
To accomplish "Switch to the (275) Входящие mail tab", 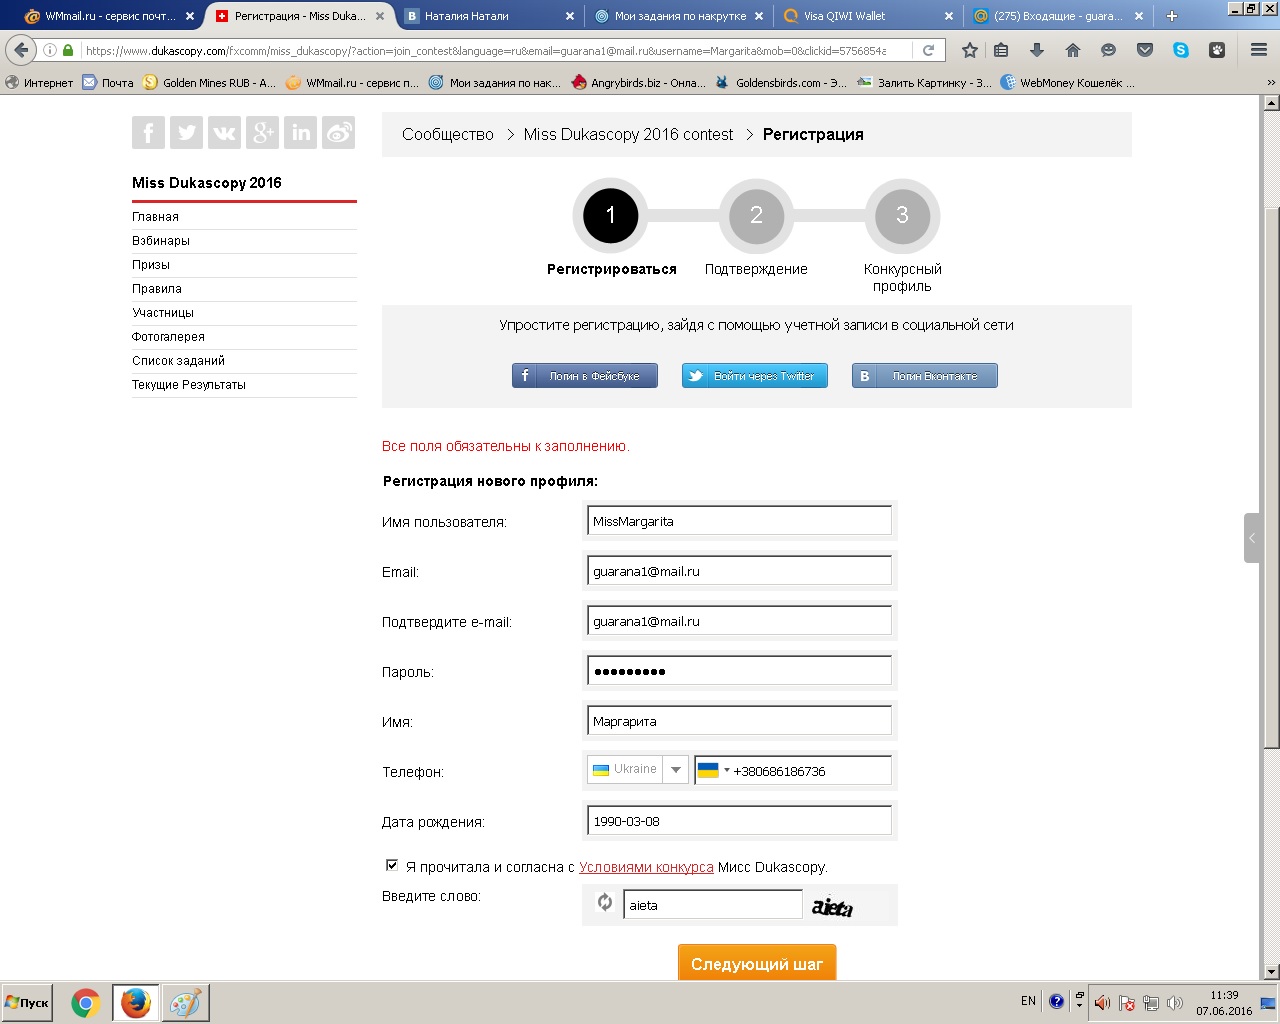I will coord(1058,16).
